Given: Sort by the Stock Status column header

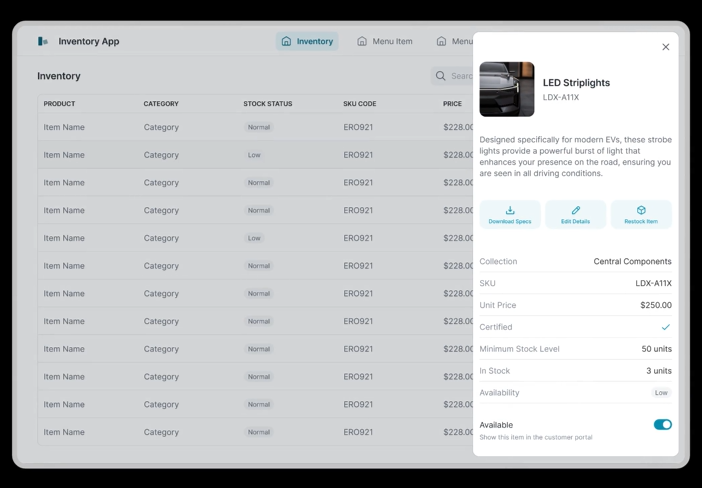Looking at the screenshot, I should pos(268,104).
